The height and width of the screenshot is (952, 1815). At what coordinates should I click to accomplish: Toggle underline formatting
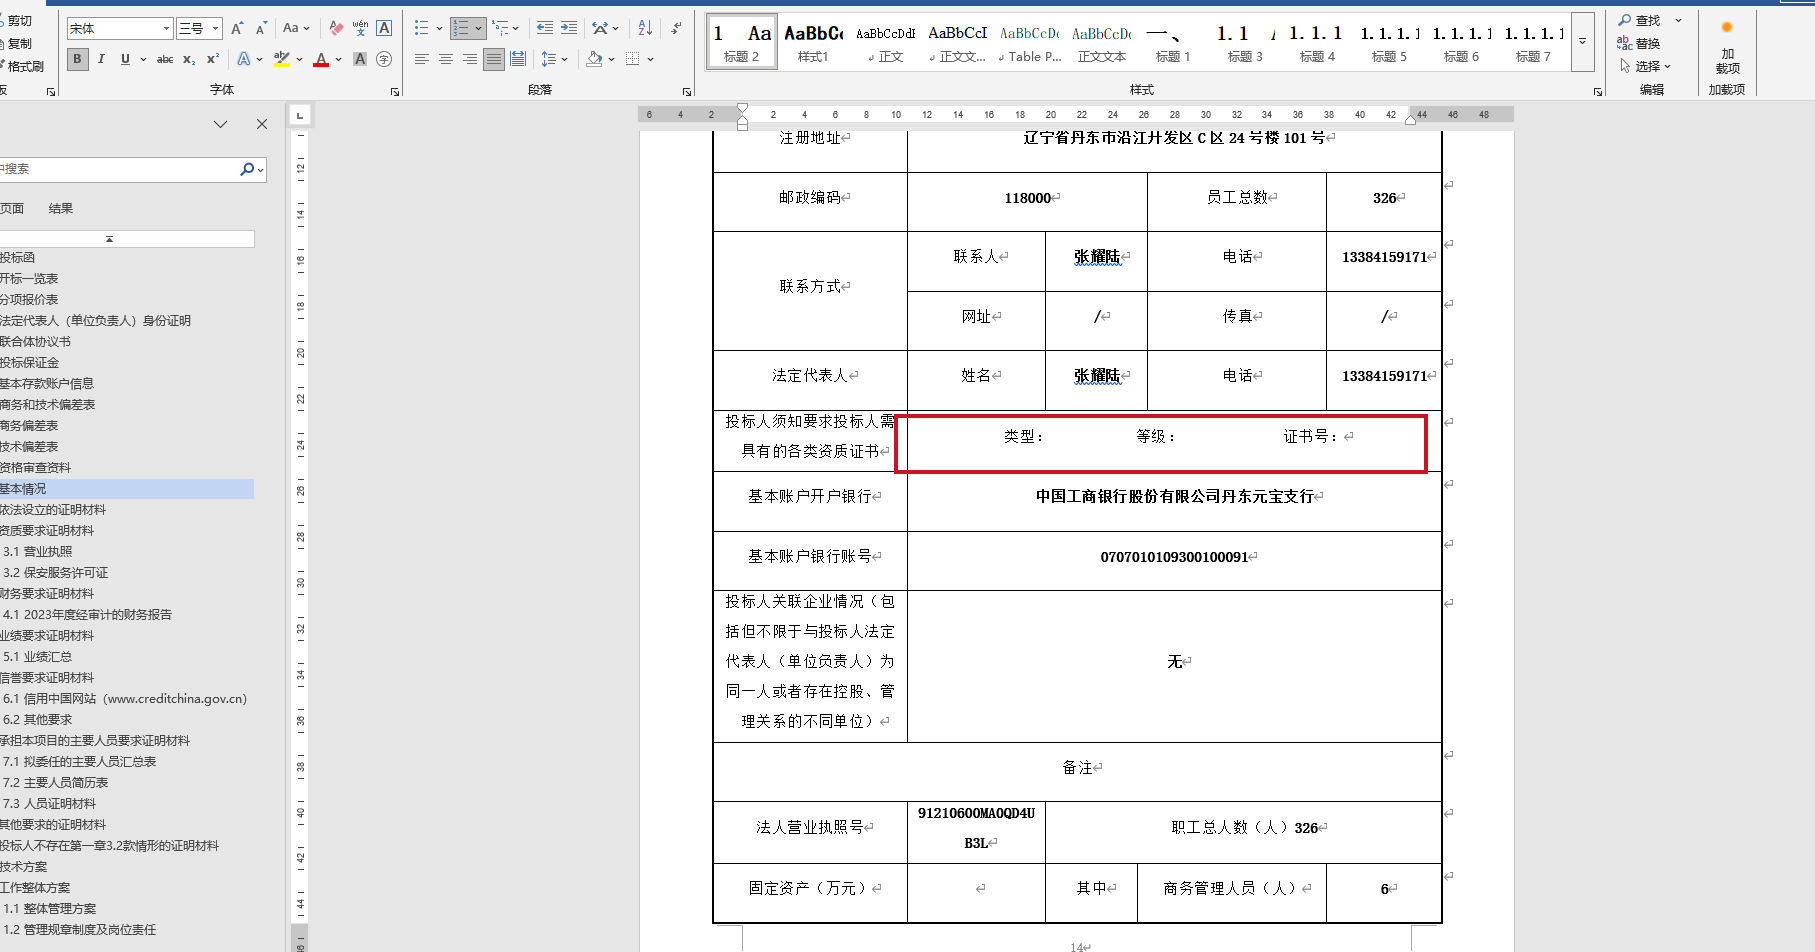click(125, 60)
